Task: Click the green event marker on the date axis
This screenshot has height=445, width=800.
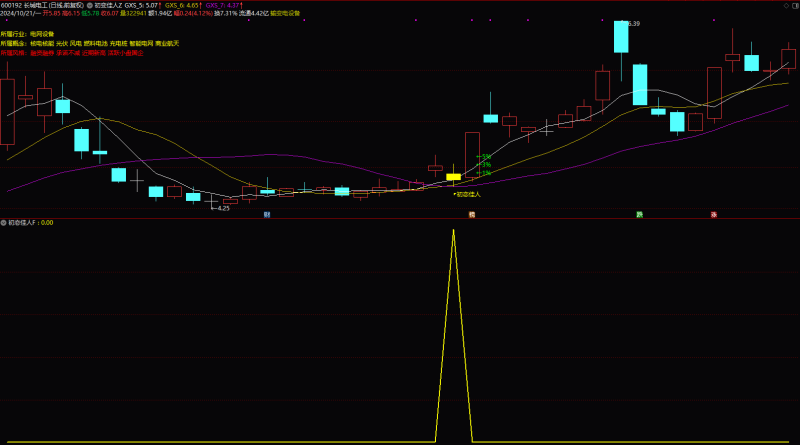Action: pyautogui.click(x=639, y=215)
